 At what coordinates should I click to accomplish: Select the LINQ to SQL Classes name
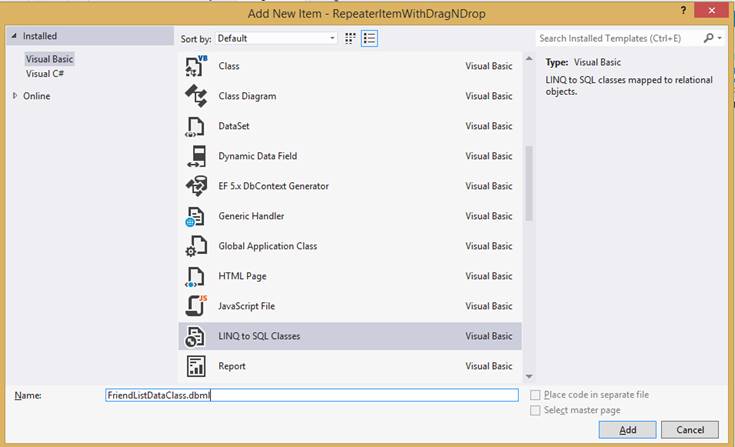tap(259, 336)
